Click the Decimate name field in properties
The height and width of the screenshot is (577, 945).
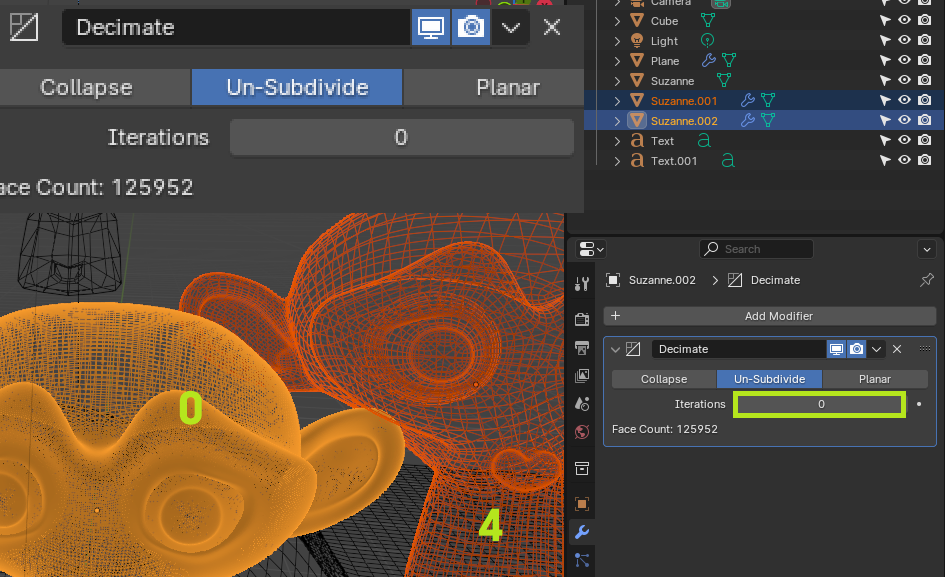[738, 349]
